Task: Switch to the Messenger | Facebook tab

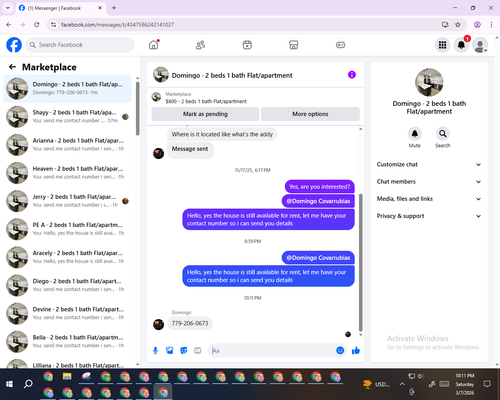Action: coord(61,8)
